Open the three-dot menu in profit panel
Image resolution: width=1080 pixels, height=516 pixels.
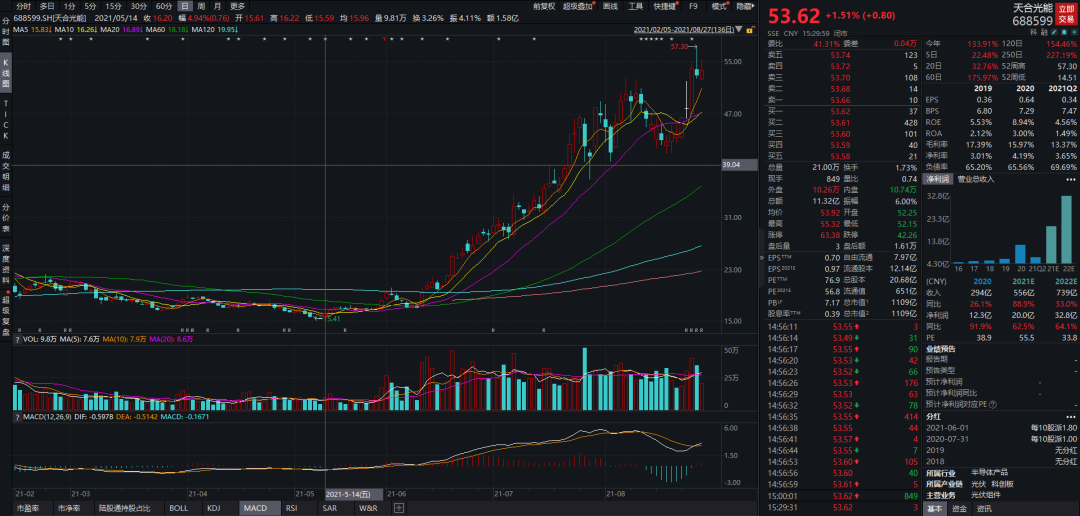tap(1071, 179)
